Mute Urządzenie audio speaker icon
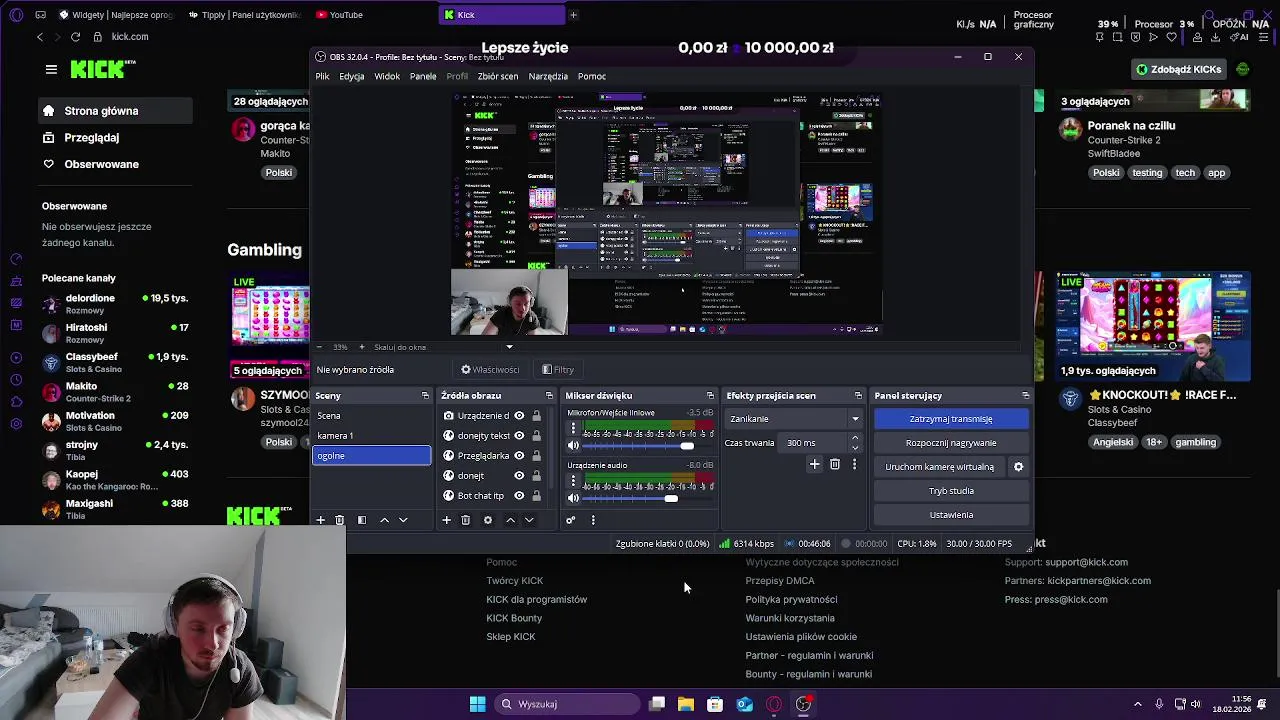 tap(573, 498)
